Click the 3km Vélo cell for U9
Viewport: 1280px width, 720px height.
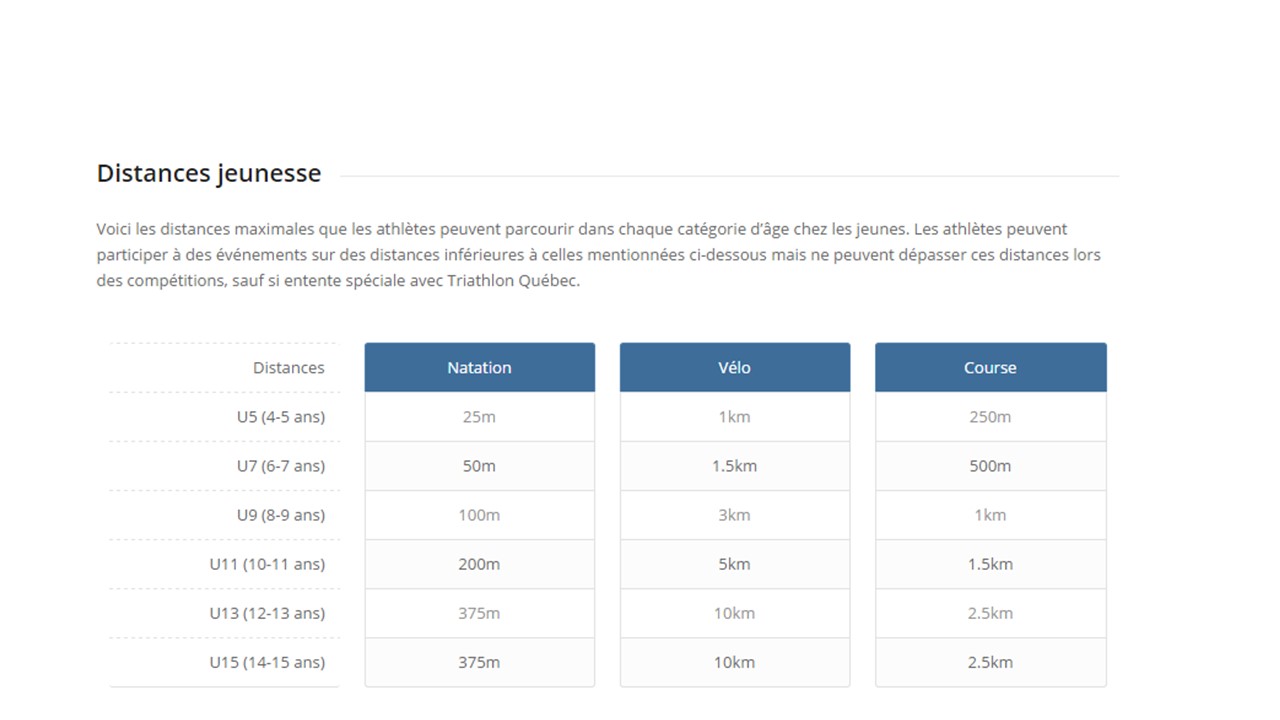(x=734, y=515)
